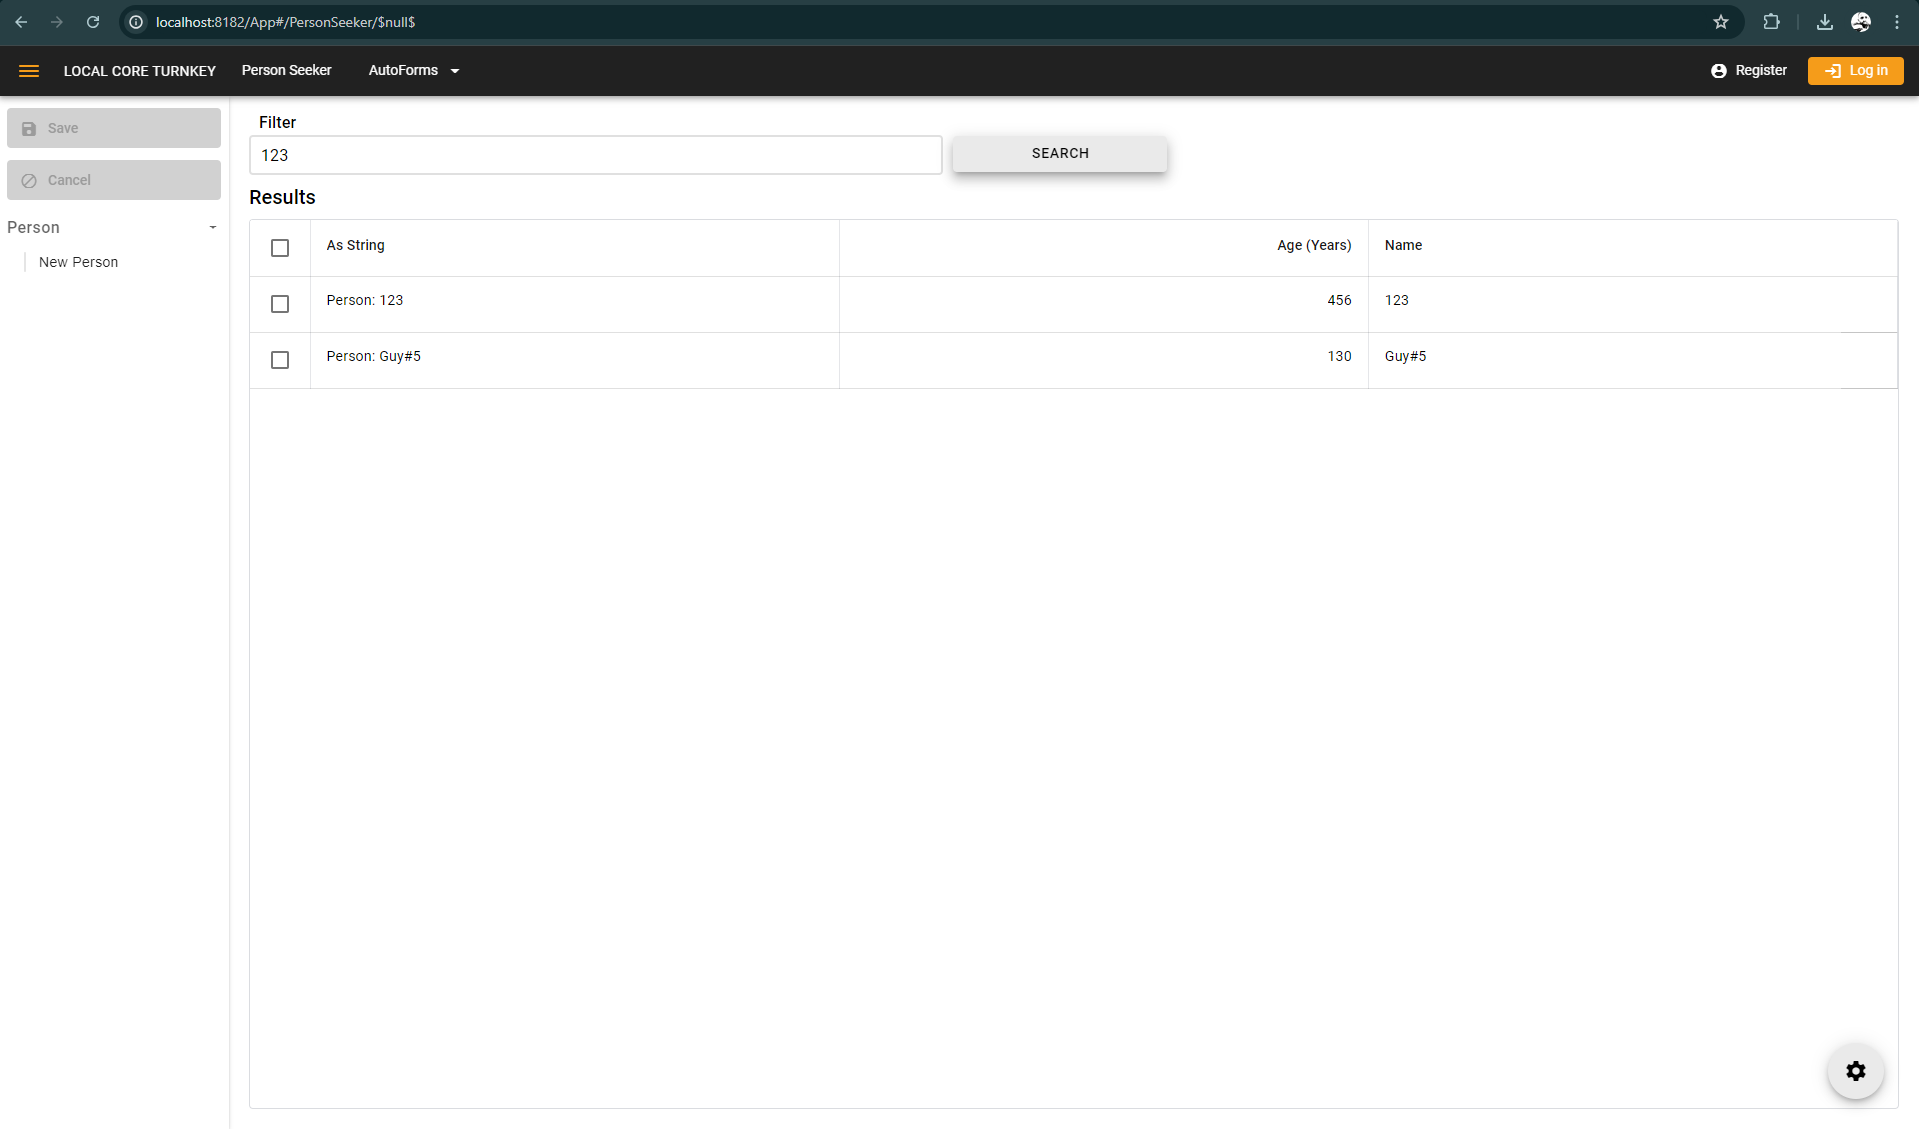Collapse the Person section in sidebar
This screenshot has width=1919, height=1129.
[x=212, y=228]
